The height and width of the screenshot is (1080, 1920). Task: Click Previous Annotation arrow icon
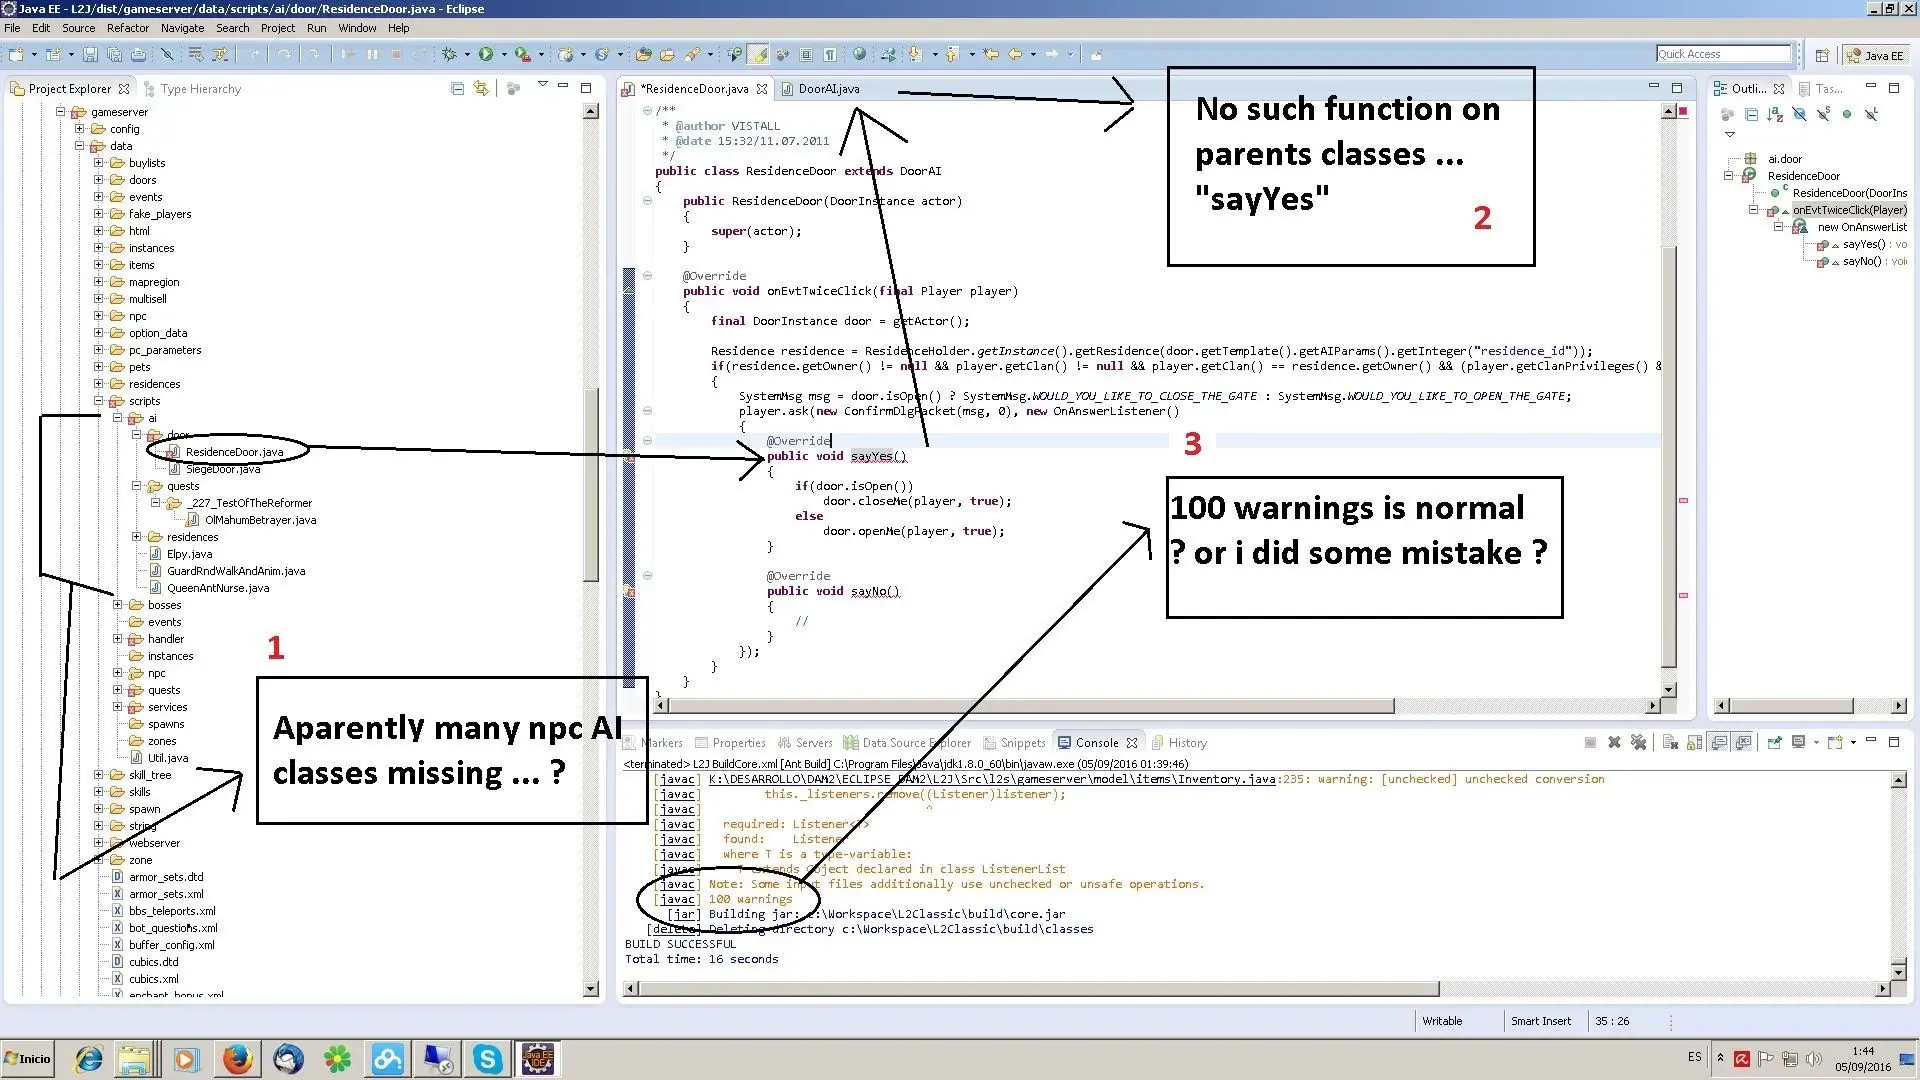[x=952, y=54]
